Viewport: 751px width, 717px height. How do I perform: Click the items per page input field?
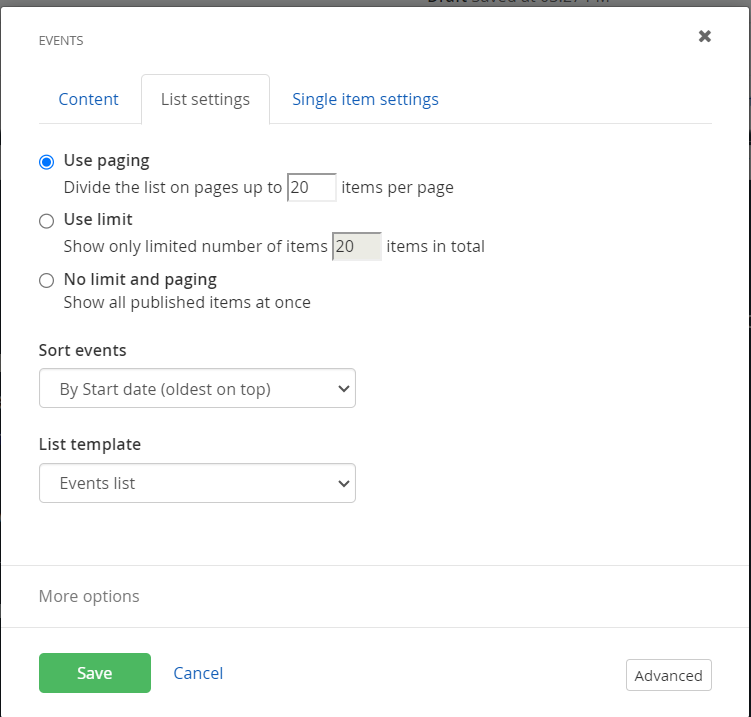coord(311,187)
